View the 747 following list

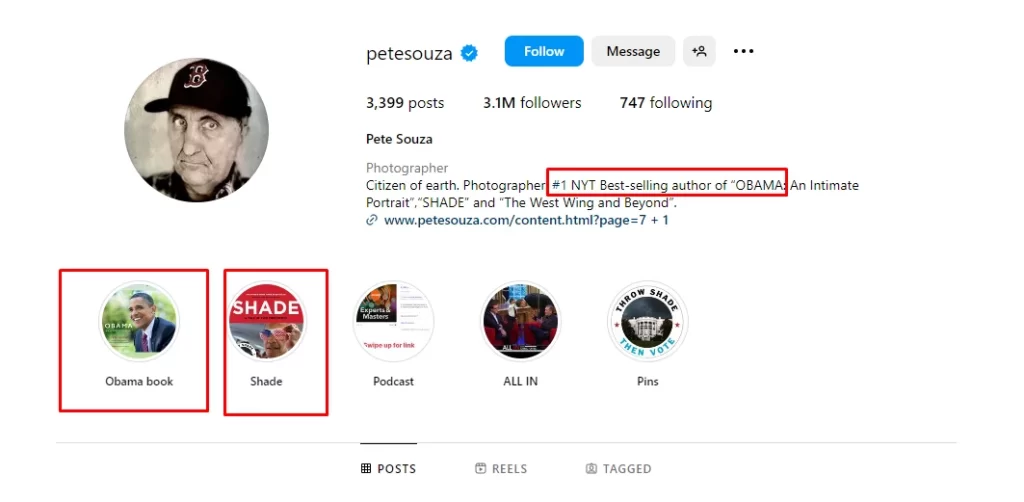coord(665,103)
